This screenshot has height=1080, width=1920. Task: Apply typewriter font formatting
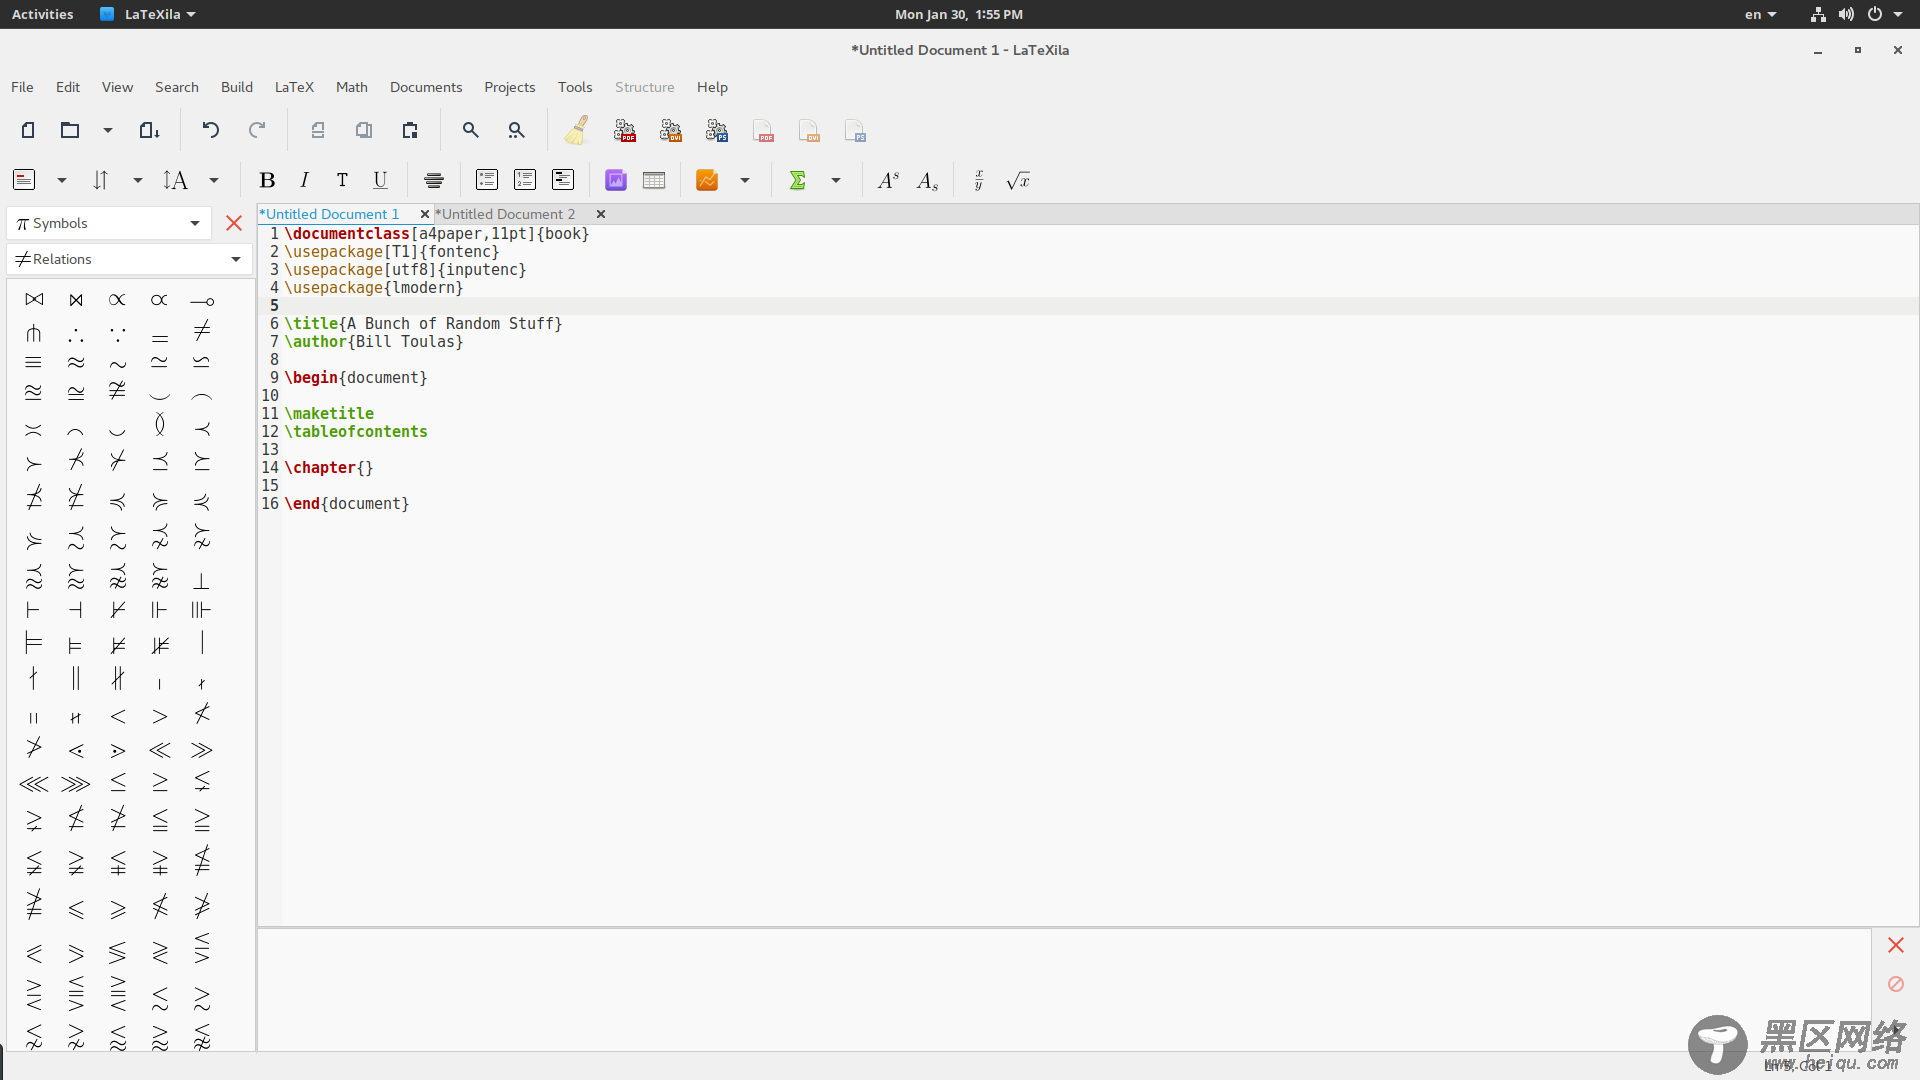click(342, 180)
